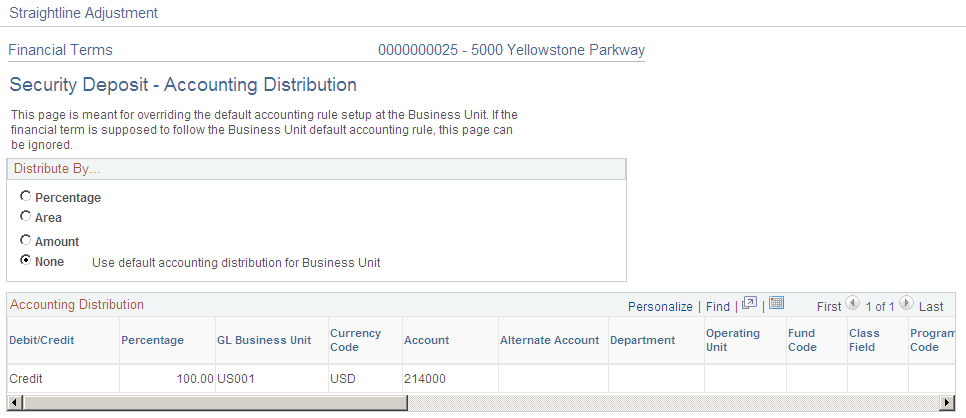The width and height of the screenshot is (966, 418).
Task: Select the Amount radio button
Action: (x=25, y=240)
